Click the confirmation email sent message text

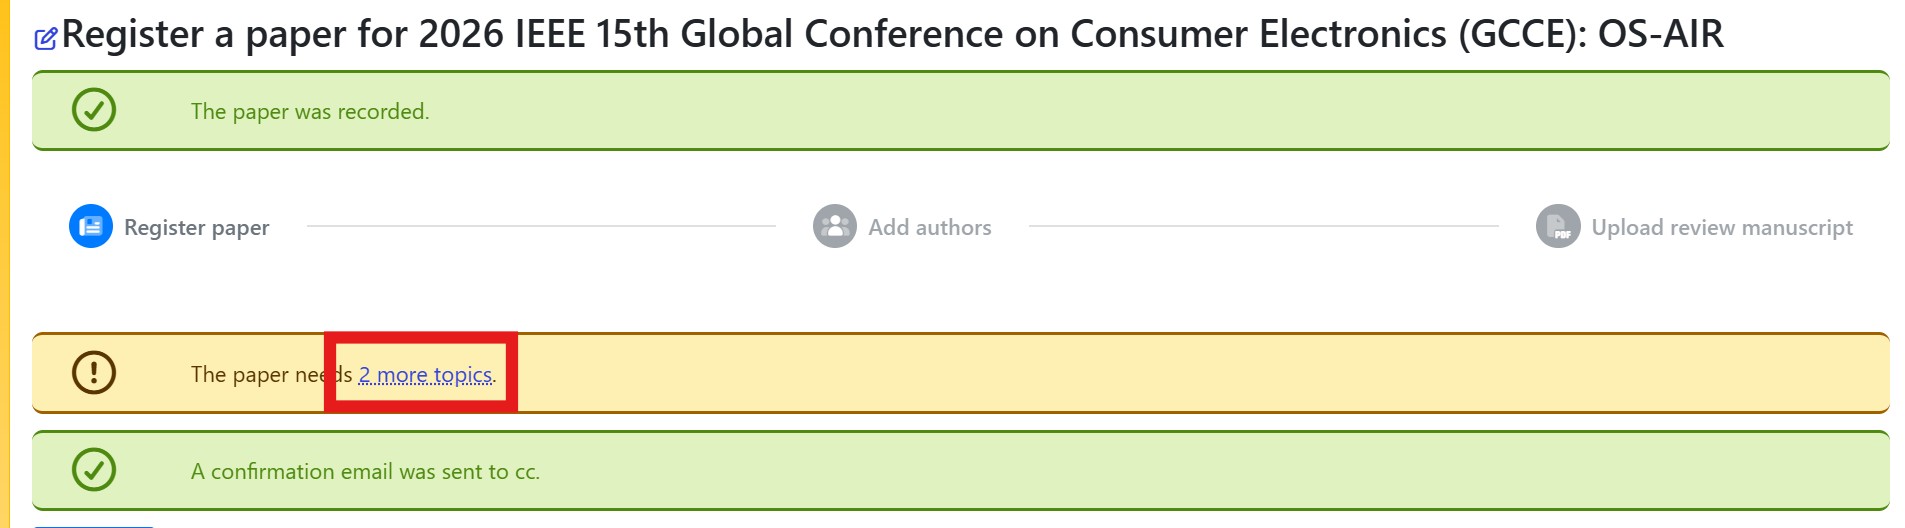pyautogui.click(x=365, y=472)
